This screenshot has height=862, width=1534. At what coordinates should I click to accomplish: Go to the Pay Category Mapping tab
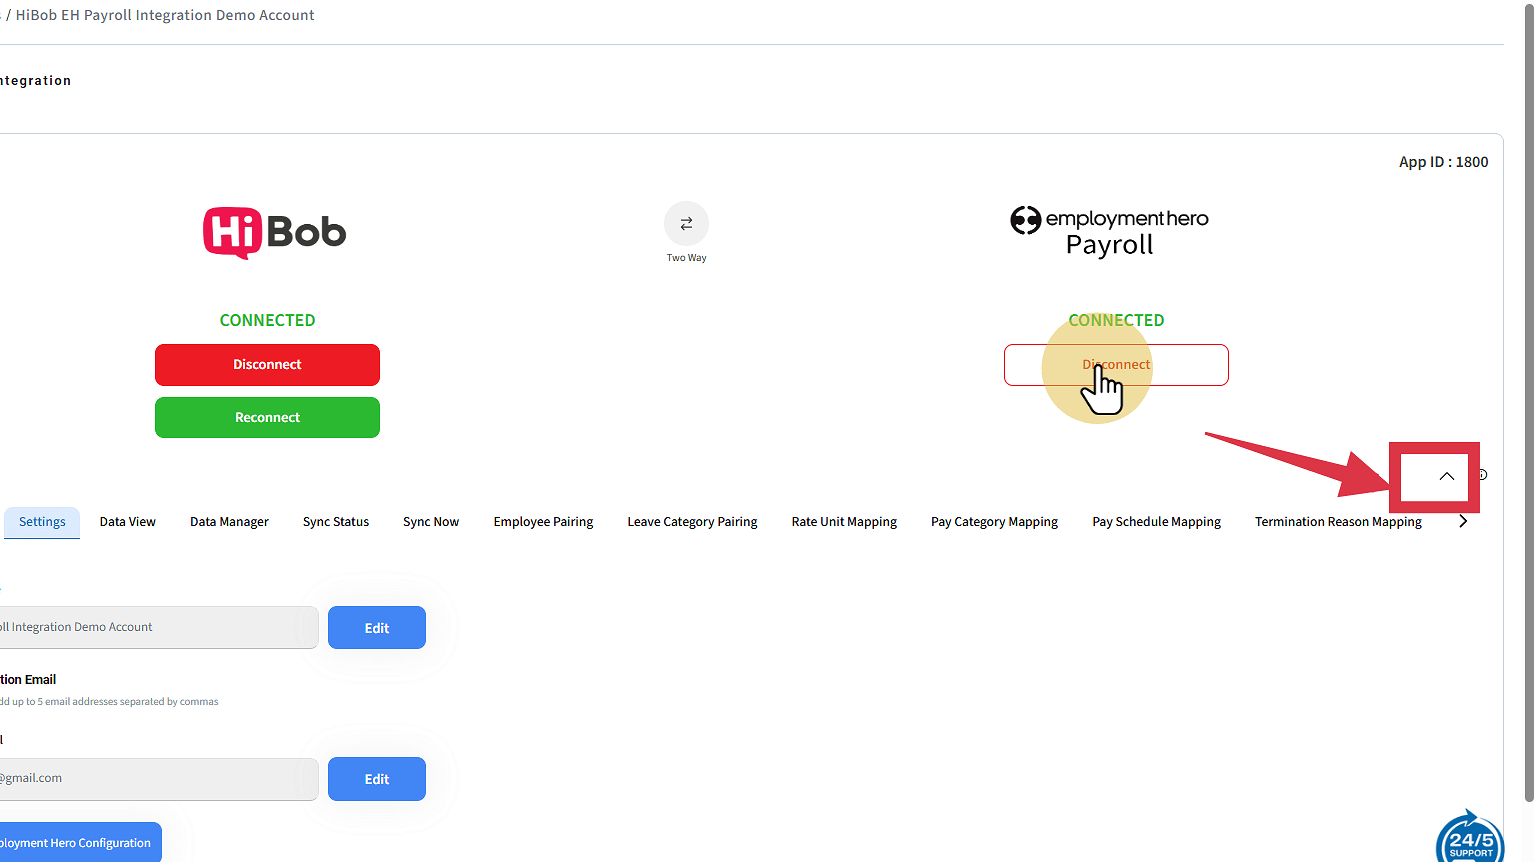(x=994, y=522)
